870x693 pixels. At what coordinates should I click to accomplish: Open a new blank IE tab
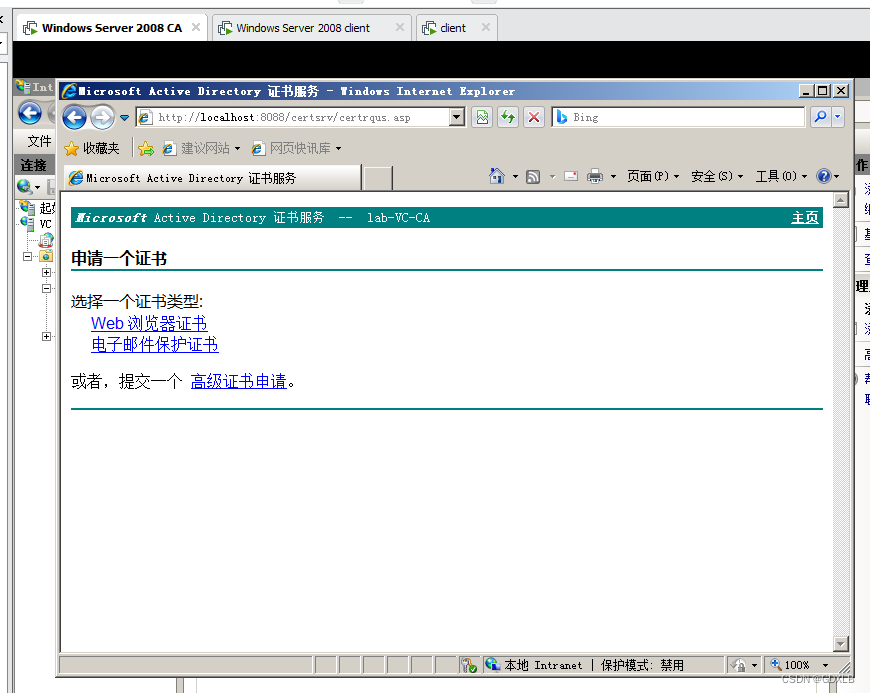click(x=377, y=179)
